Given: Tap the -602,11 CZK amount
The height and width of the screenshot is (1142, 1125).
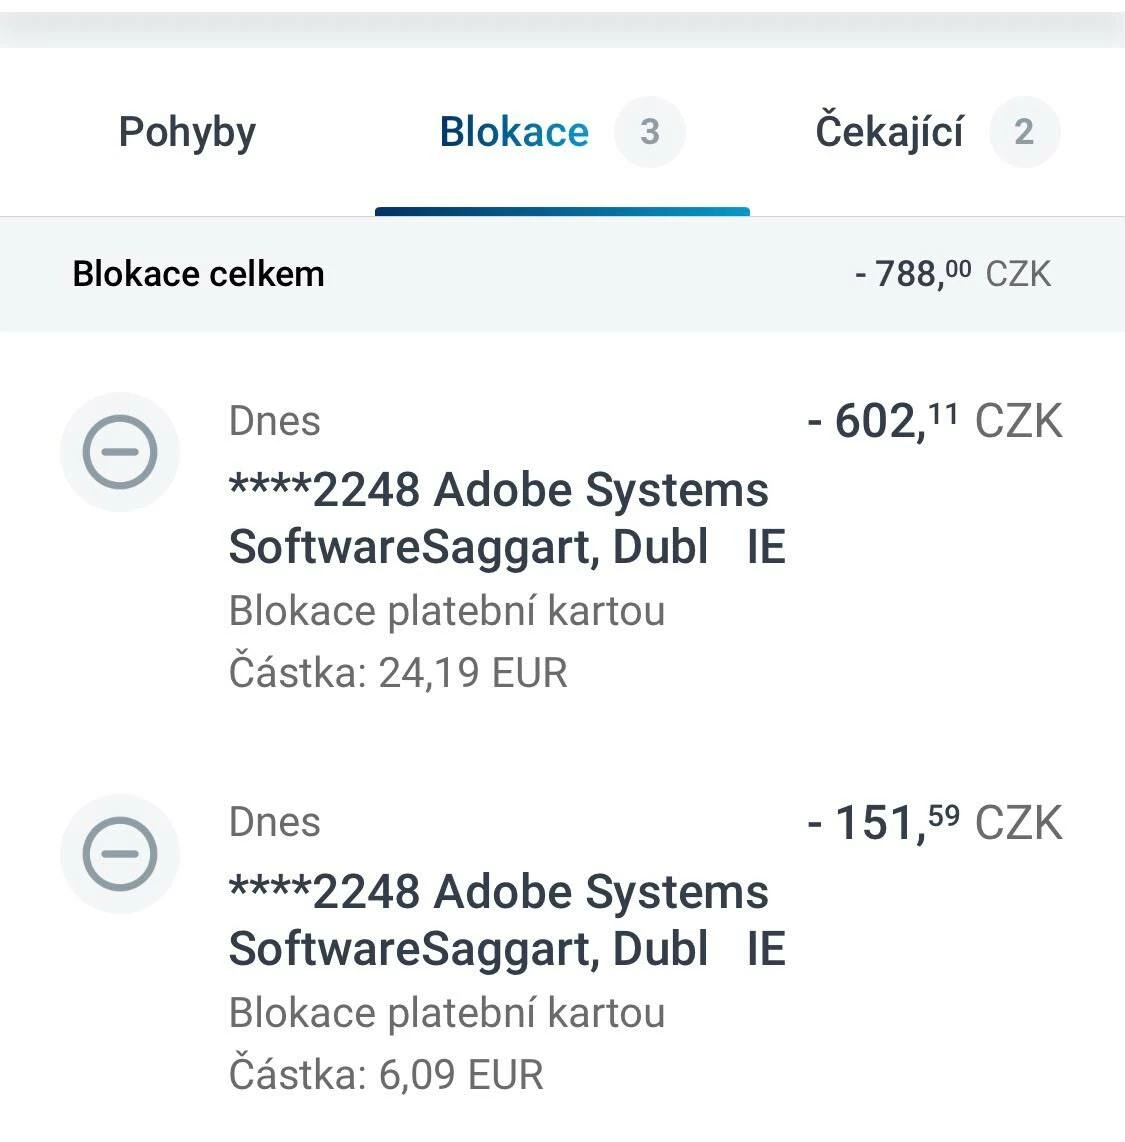Looking at the screenshot, I should (935, 421).
